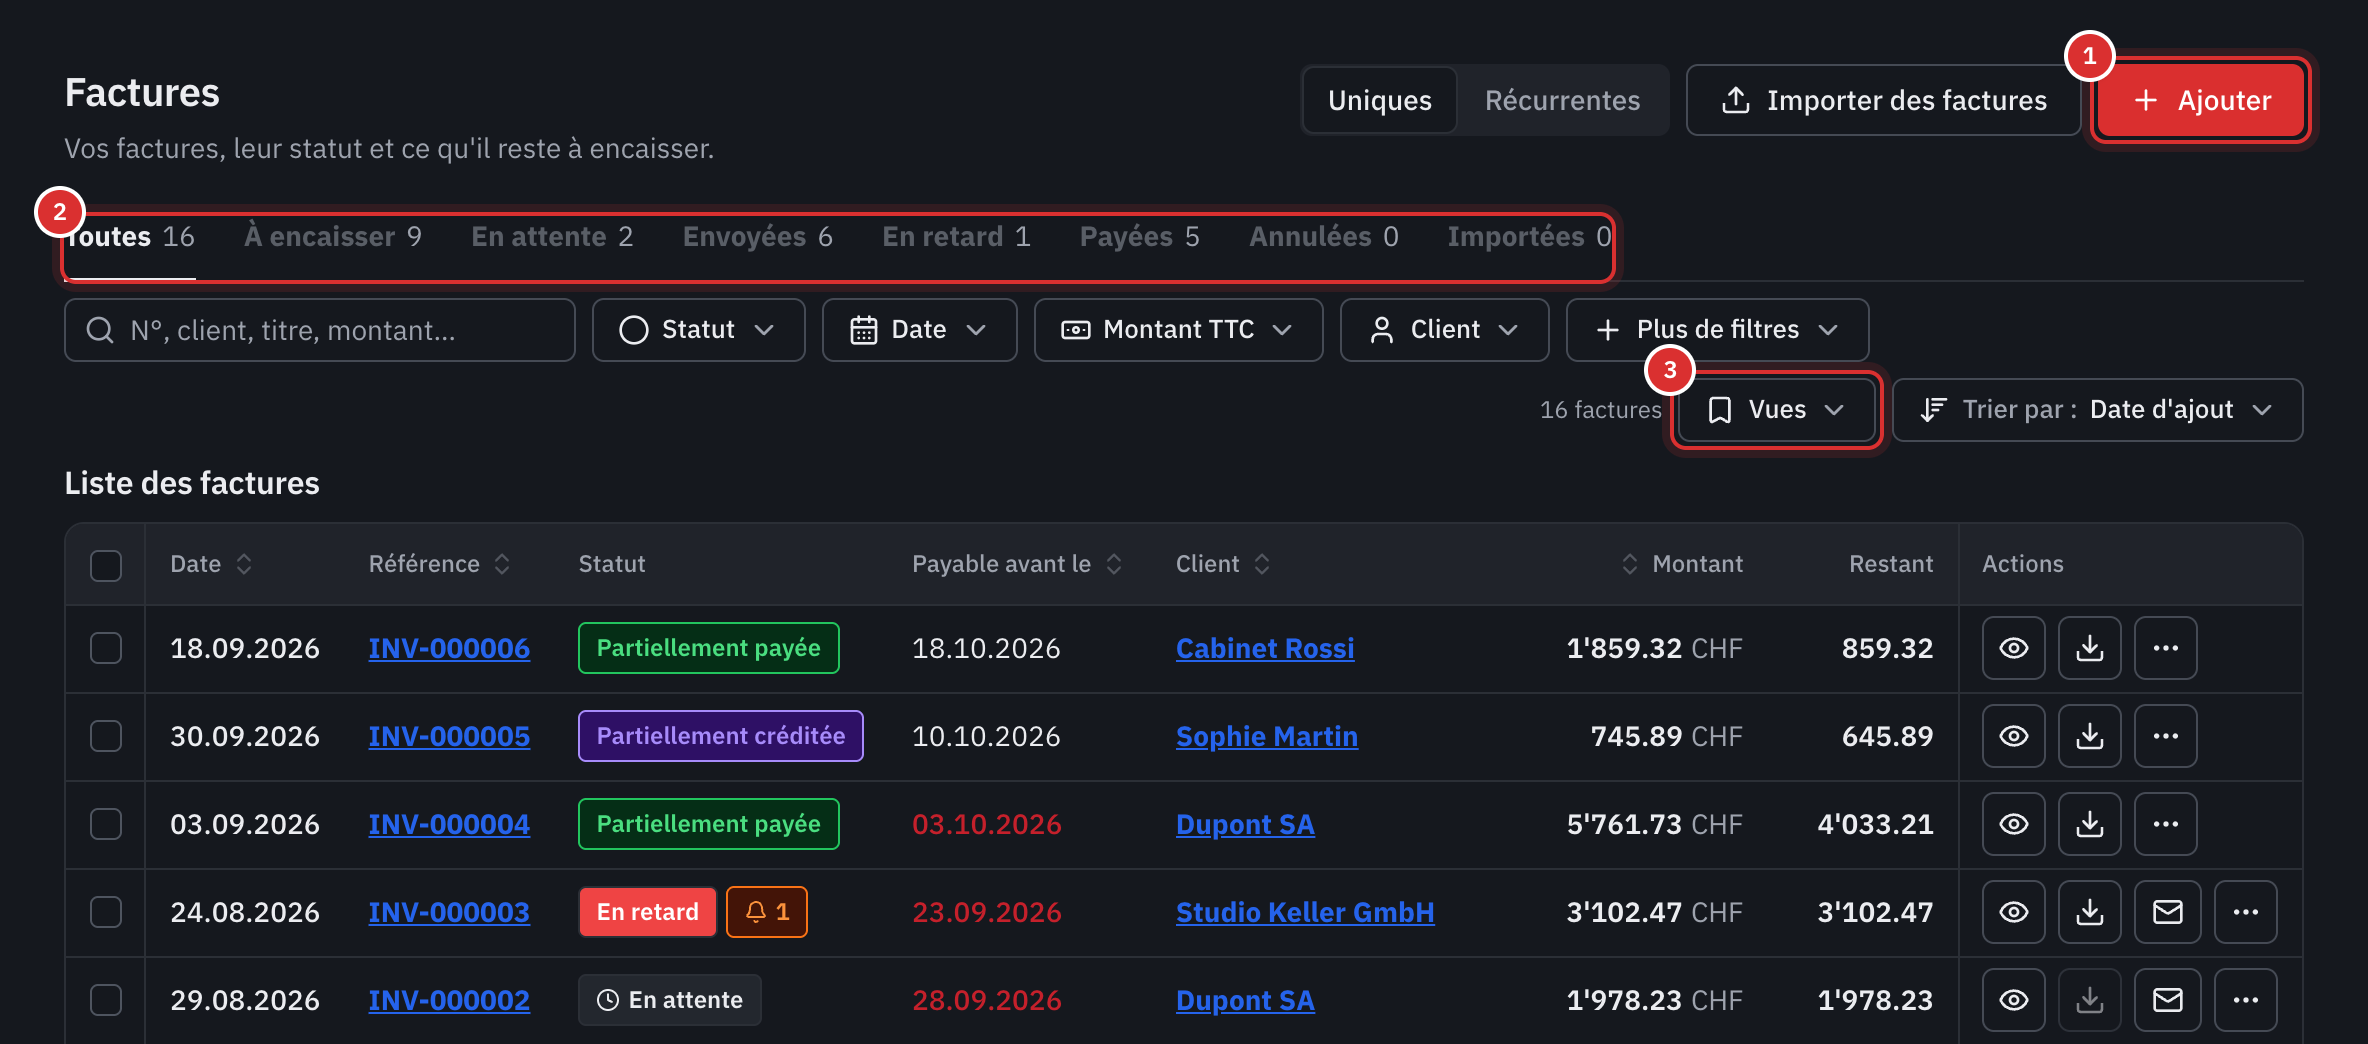The width and height of the screenshot is (2368, 1044).
Task: Focus the invoice search field
Action: [320, 330]
